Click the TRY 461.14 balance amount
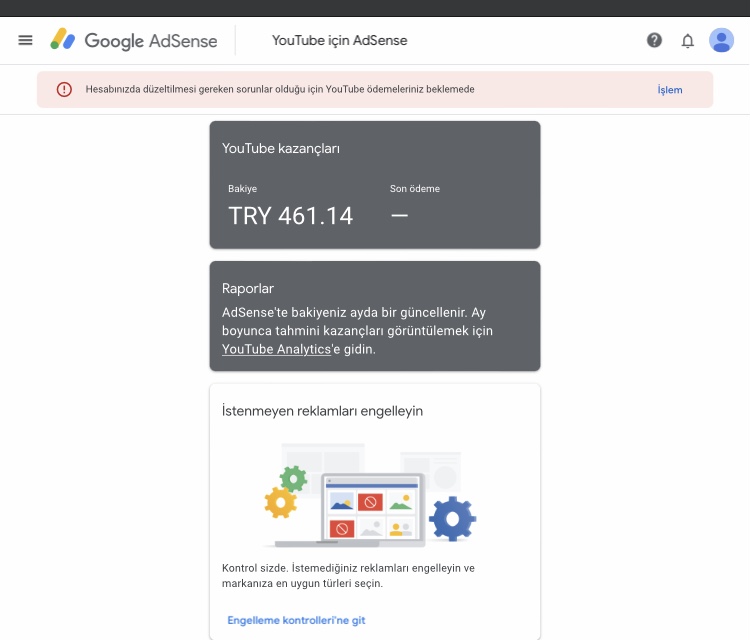 click(291, 216)
